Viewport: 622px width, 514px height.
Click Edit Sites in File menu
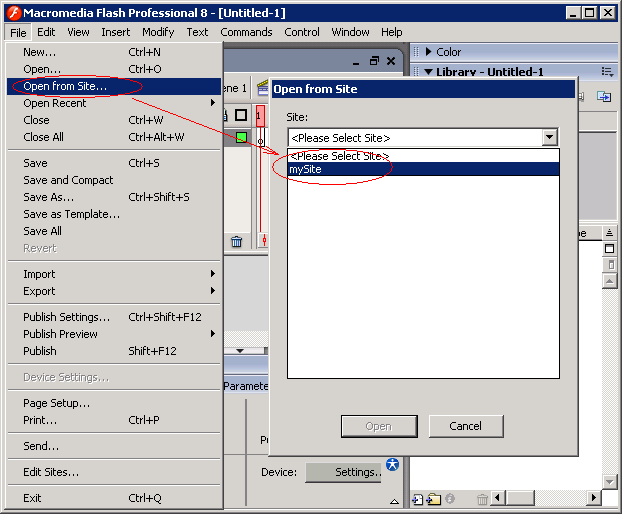click(x=51, y=472)
